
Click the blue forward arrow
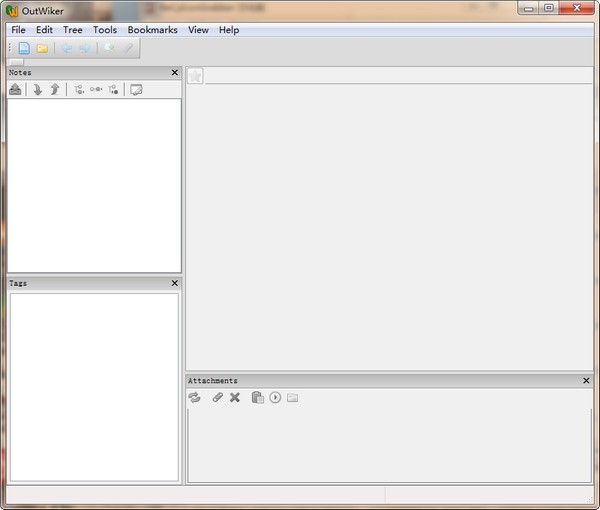coord(85,48)
